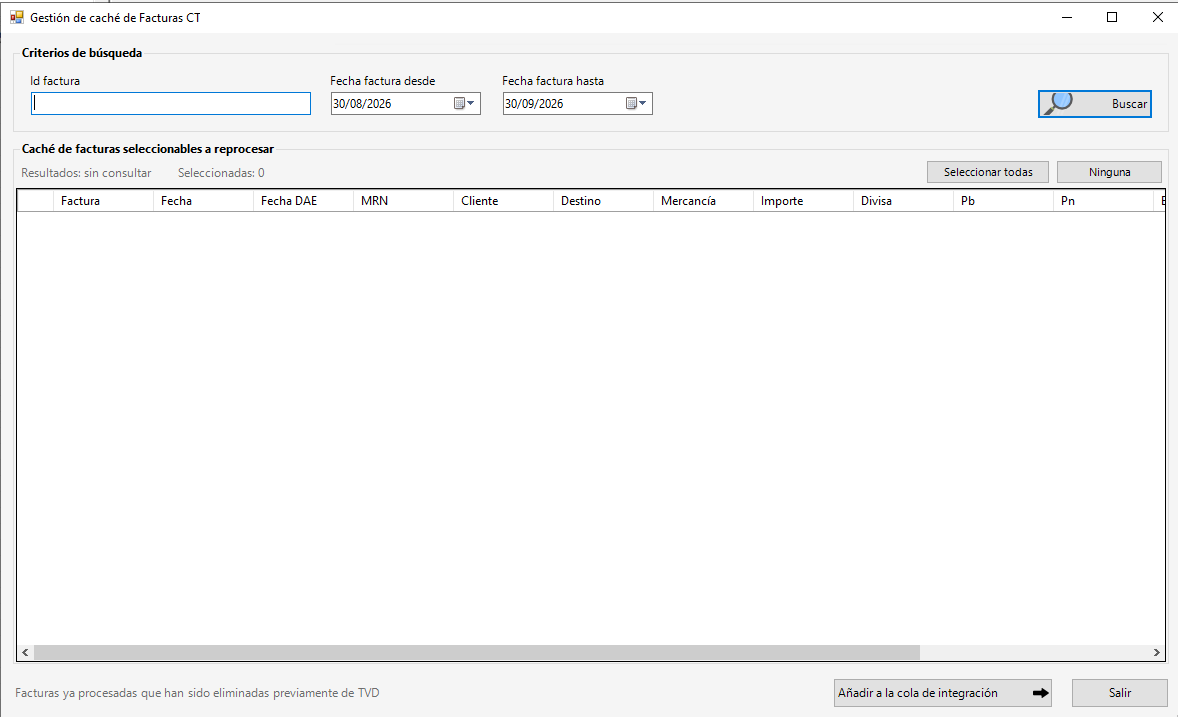
Task: Click the horizontal scrollbar left arrow
Action: pos(25,652)
